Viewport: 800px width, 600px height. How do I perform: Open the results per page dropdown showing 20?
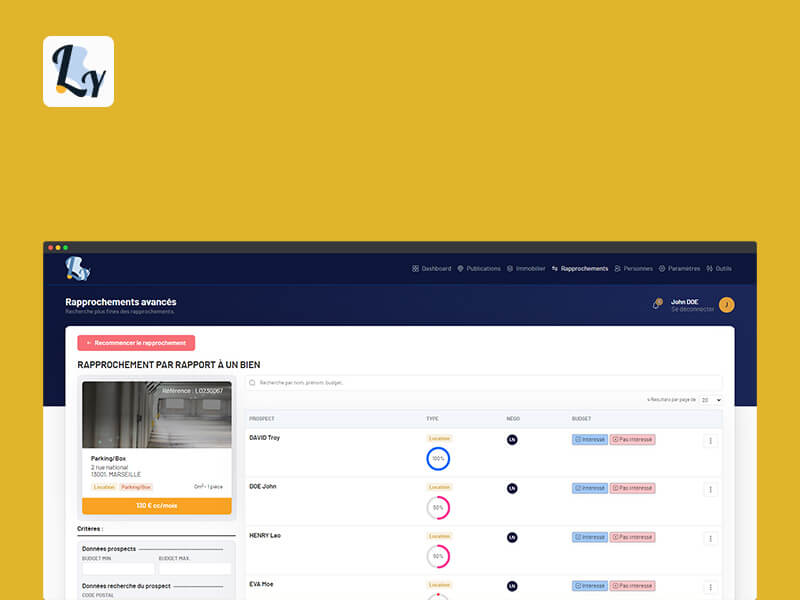(710, 399)
